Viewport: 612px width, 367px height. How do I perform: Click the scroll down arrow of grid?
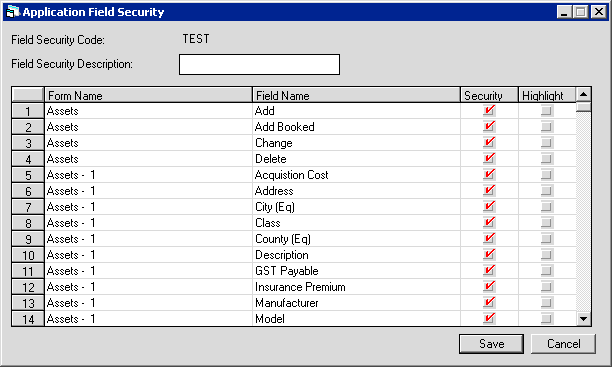click(584, 319)
